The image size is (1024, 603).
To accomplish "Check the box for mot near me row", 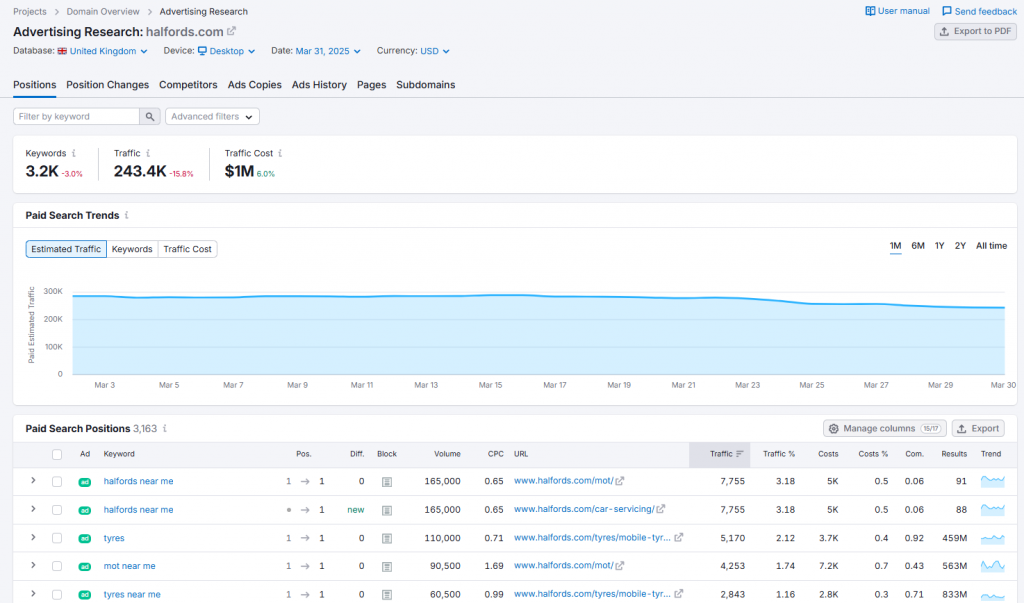I will [57, 566].
